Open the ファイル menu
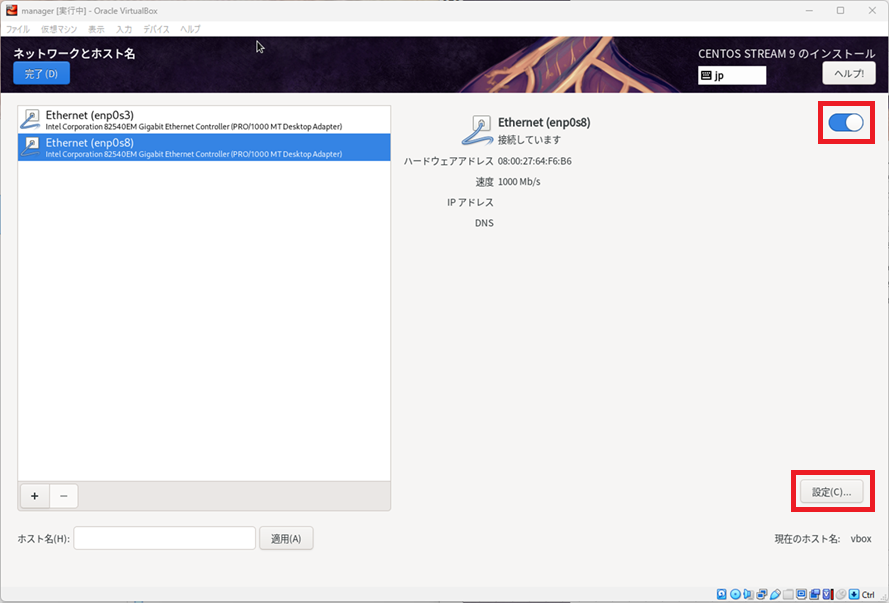Image resolution: width=889 pixels, height=603 pixels. [x=18, y=29]
